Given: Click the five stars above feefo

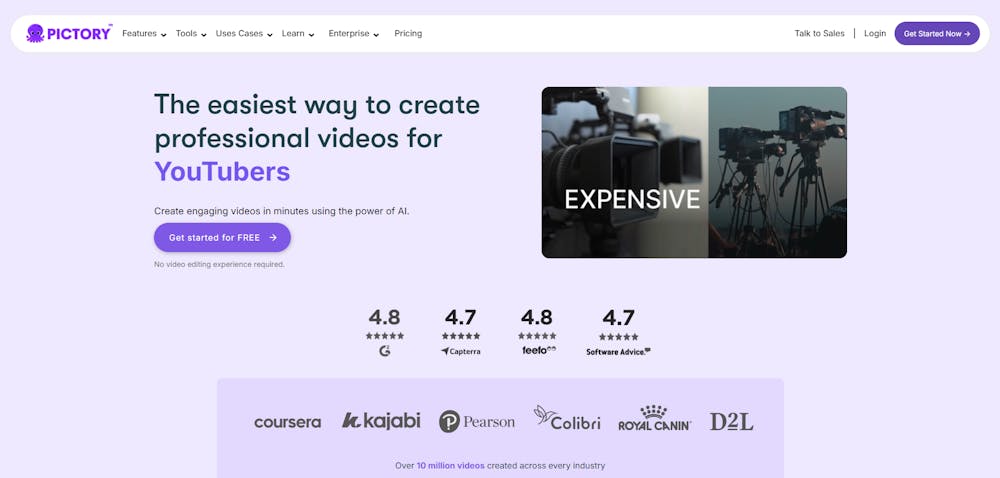Looking at the screenshot, I should click(537, 336).
